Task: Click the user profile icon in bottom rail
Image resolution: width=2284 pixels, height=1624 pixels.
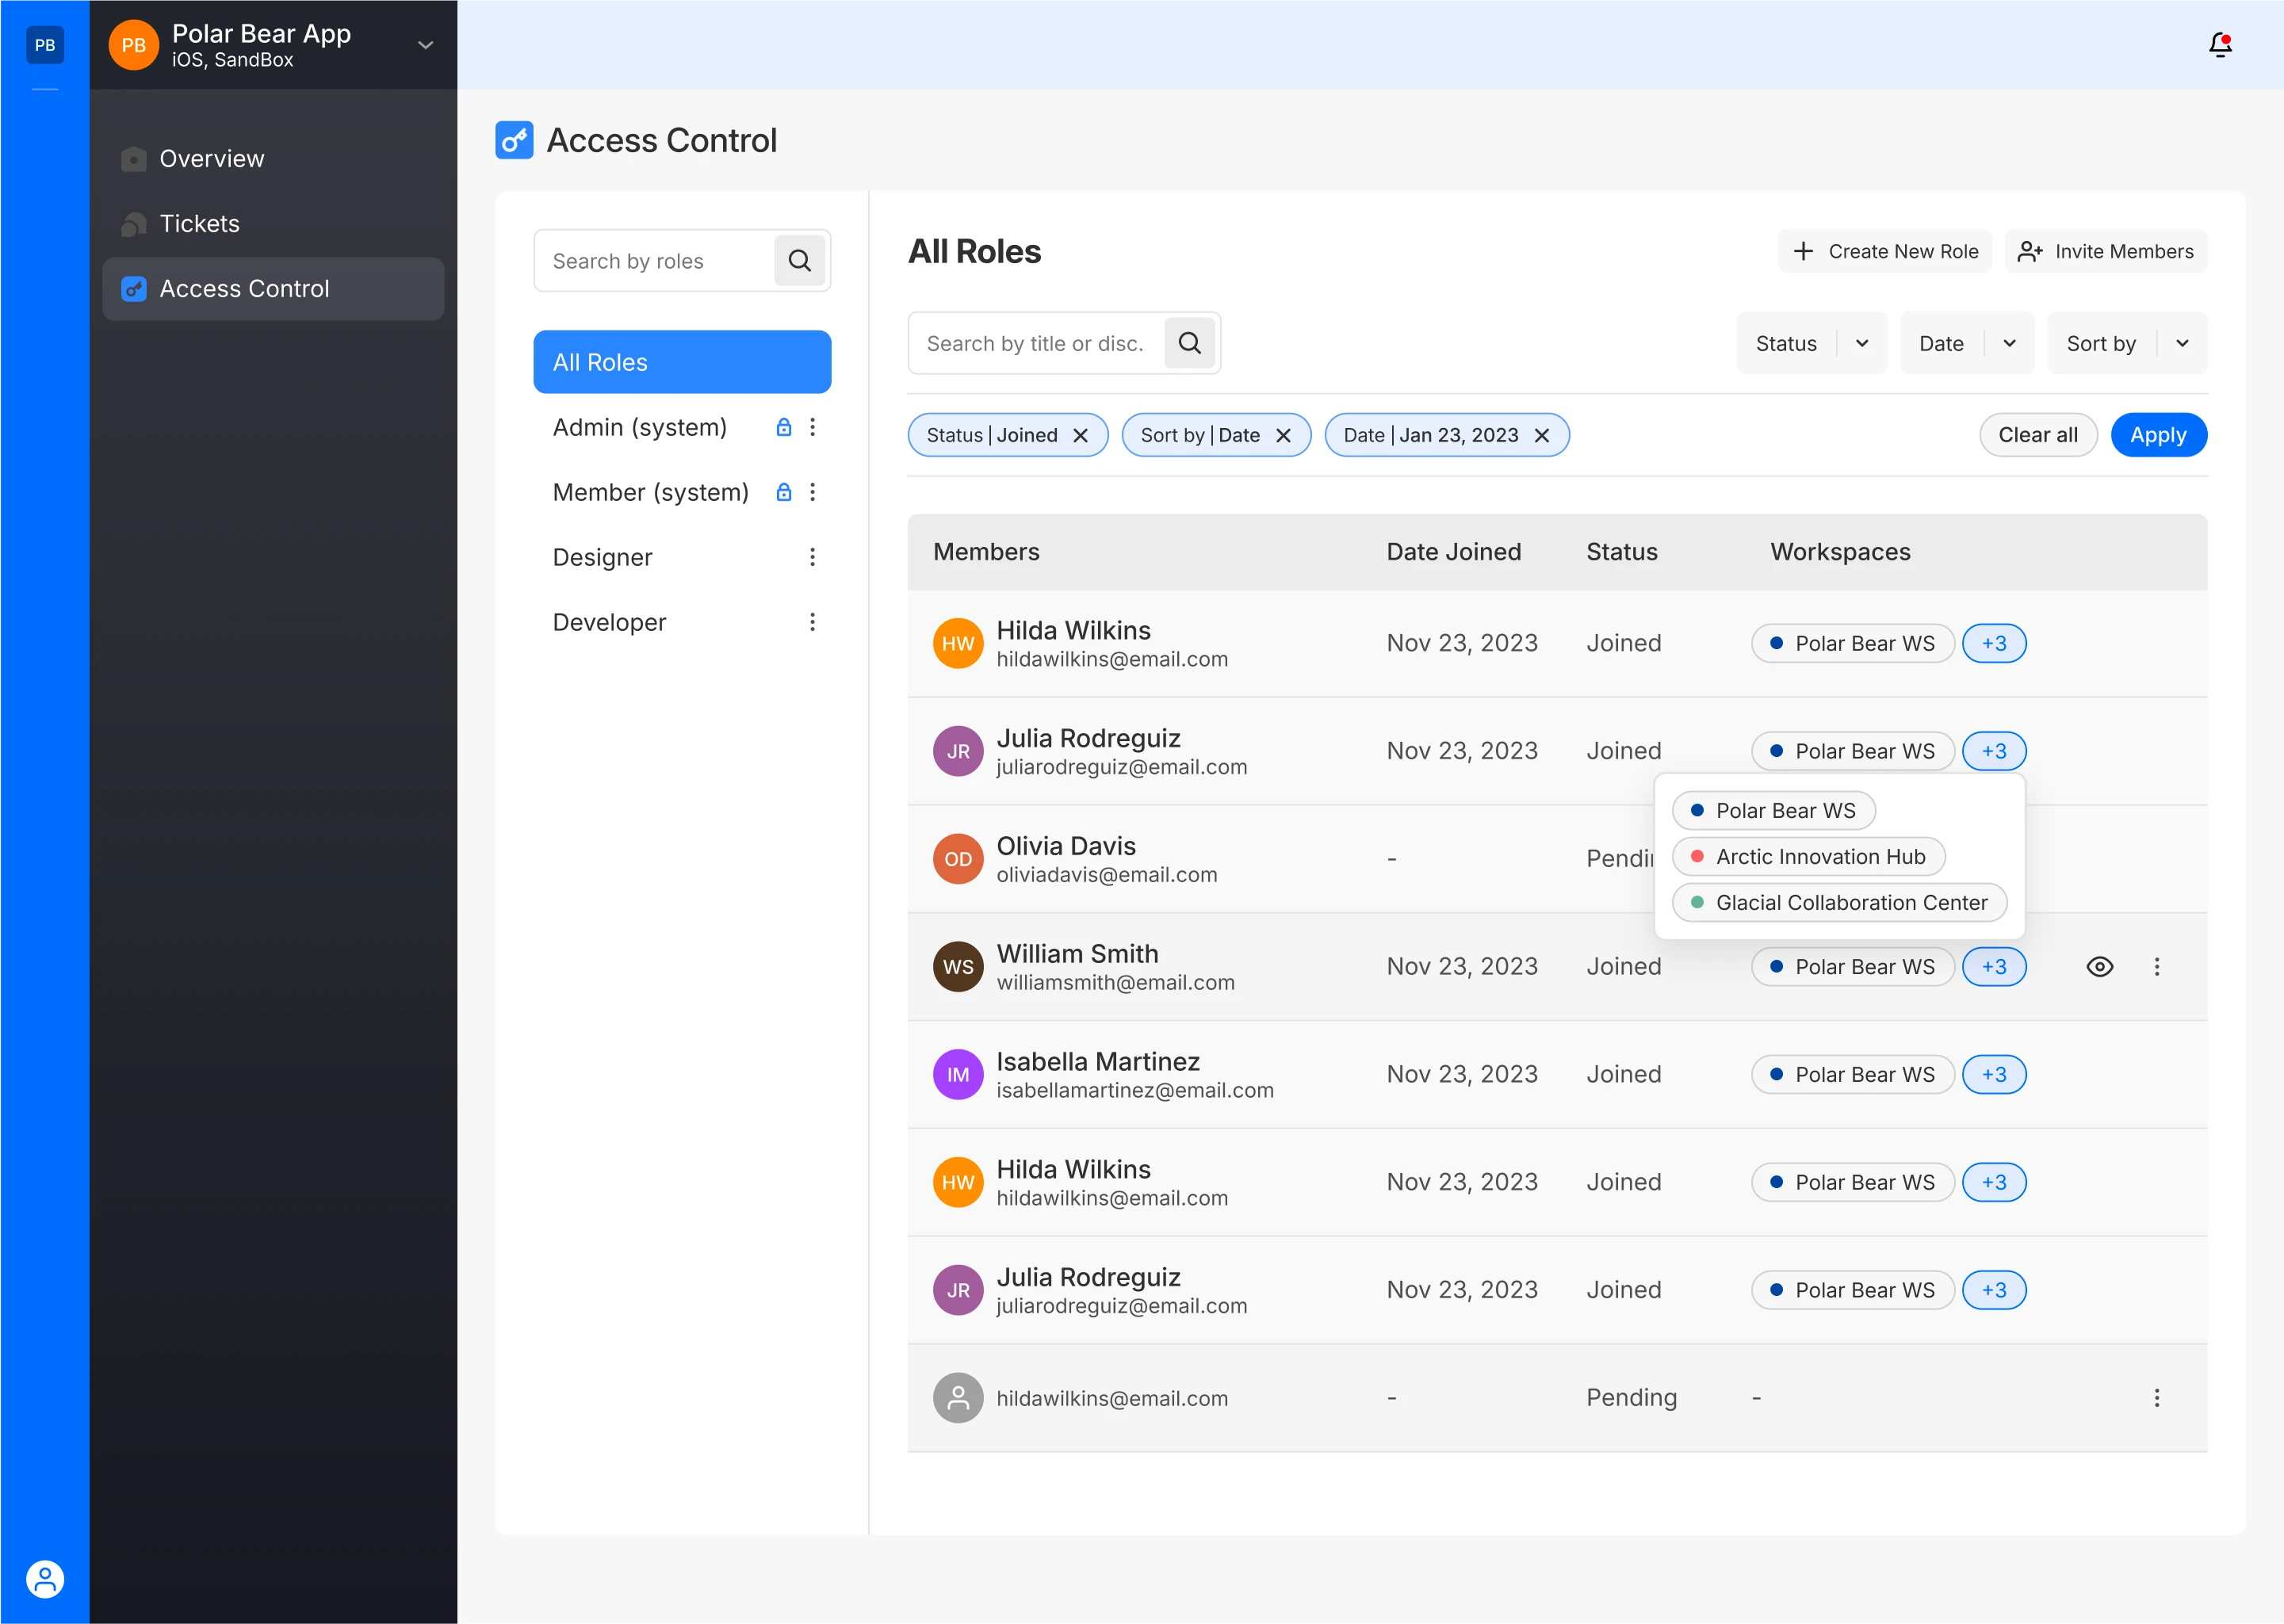Action: coord(45,1579)
